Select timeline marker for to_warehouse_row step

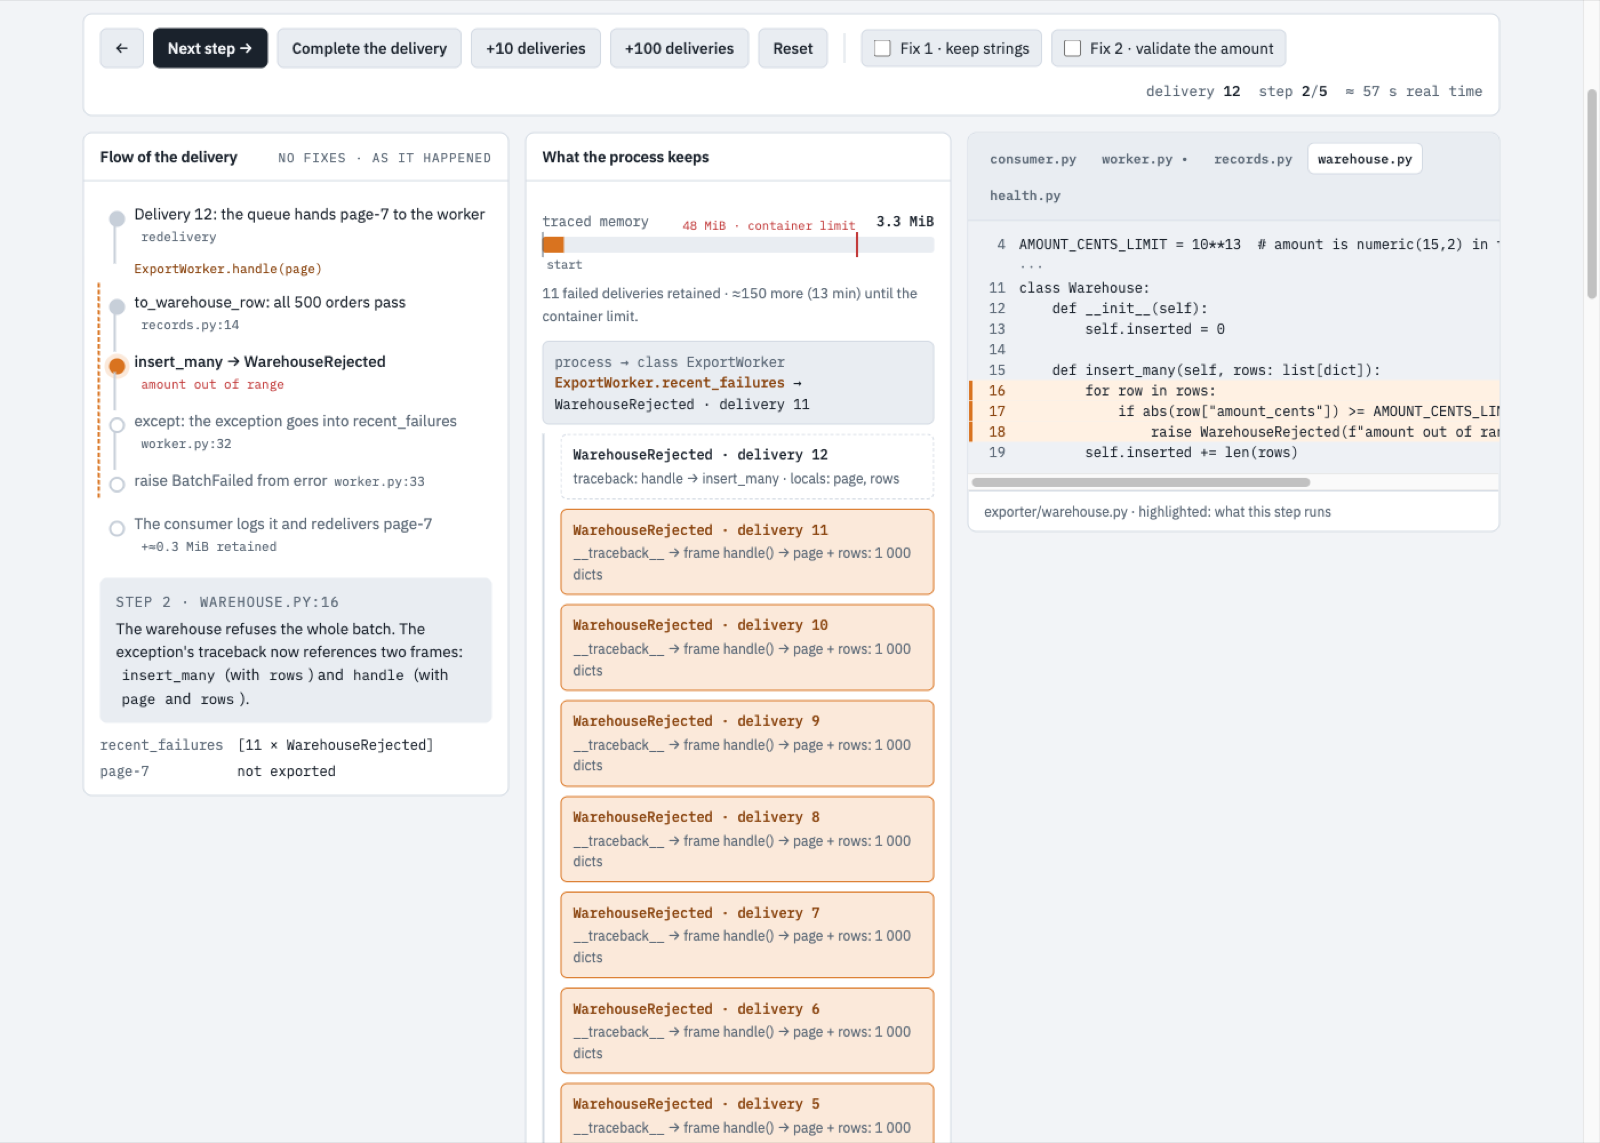coord(117,306)
